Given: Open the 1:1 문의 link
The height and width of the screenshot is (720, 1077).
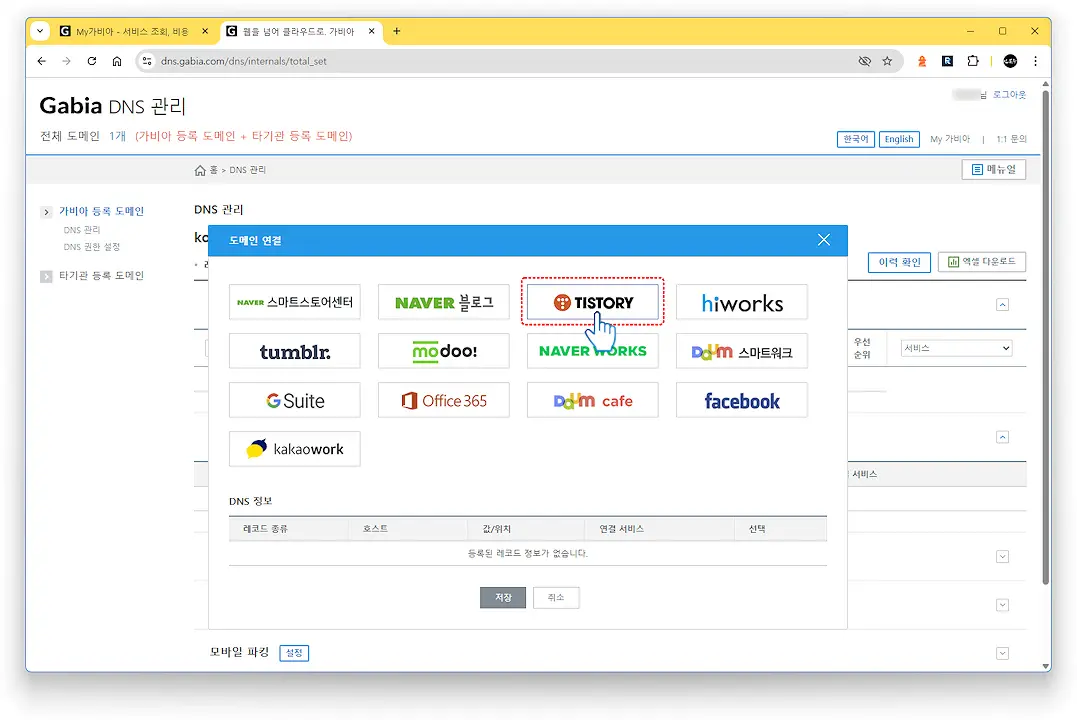Looking at the screenshot, I should coord(1011,139).
